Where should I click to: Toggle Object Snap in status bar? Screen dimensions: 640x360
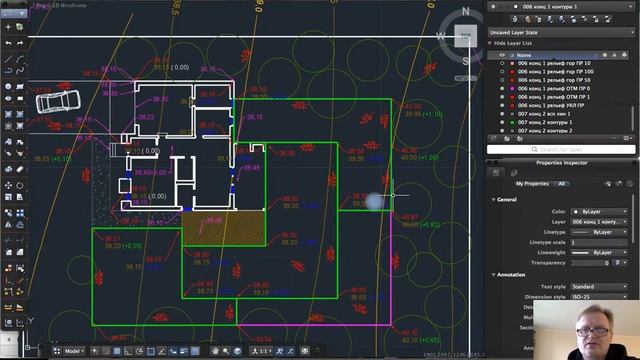click(x=151, y=351)
